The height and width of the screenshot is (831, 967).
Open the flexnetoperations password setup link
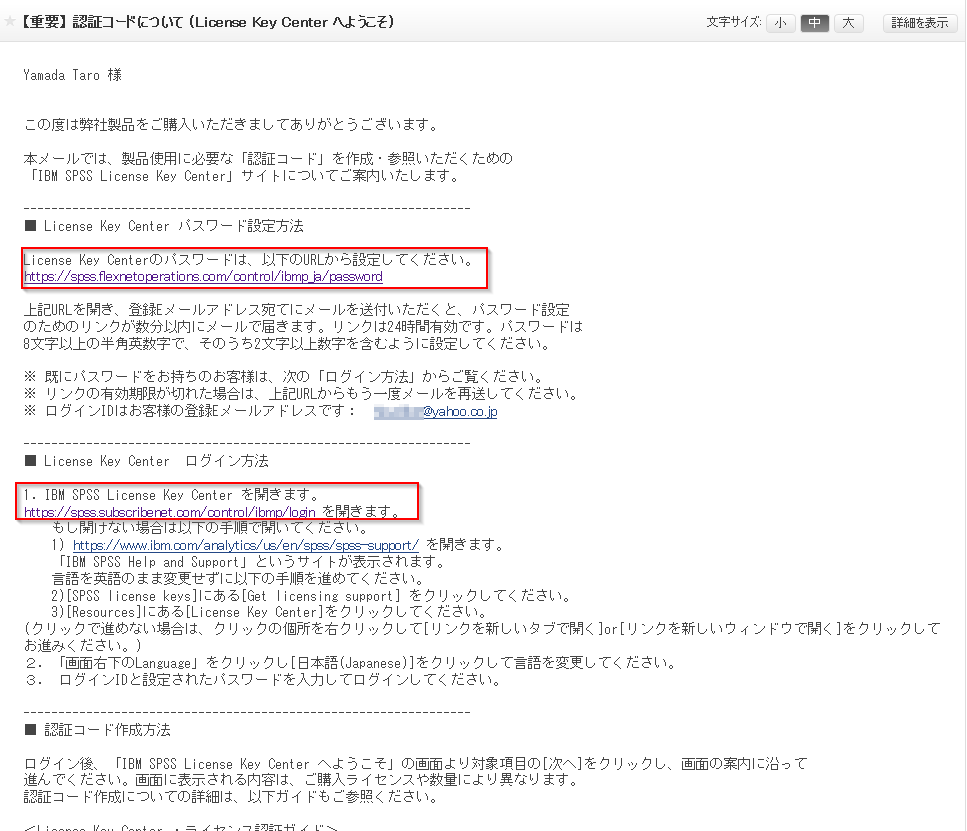(203, 276)
